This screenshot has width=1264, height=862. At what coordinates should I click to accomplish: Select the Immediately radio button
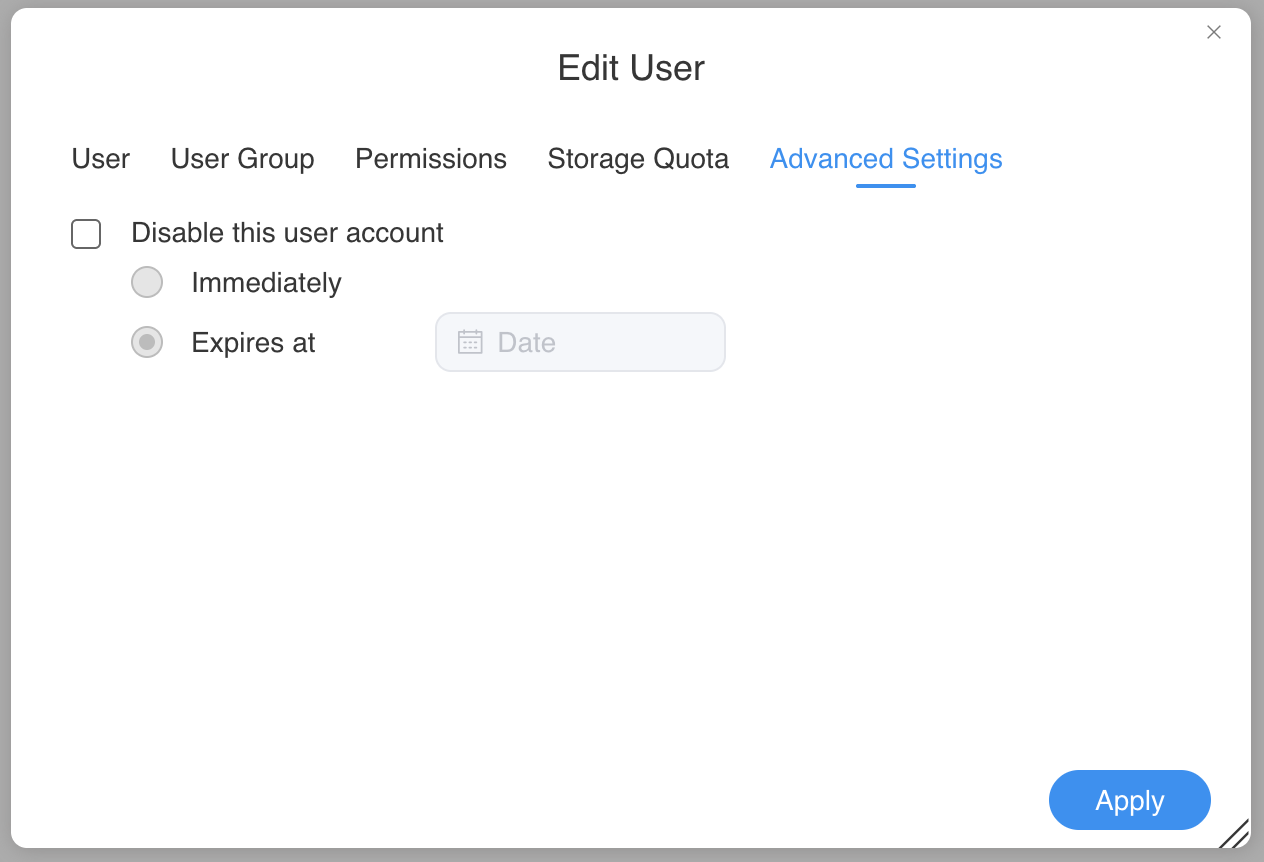[147, 283]
